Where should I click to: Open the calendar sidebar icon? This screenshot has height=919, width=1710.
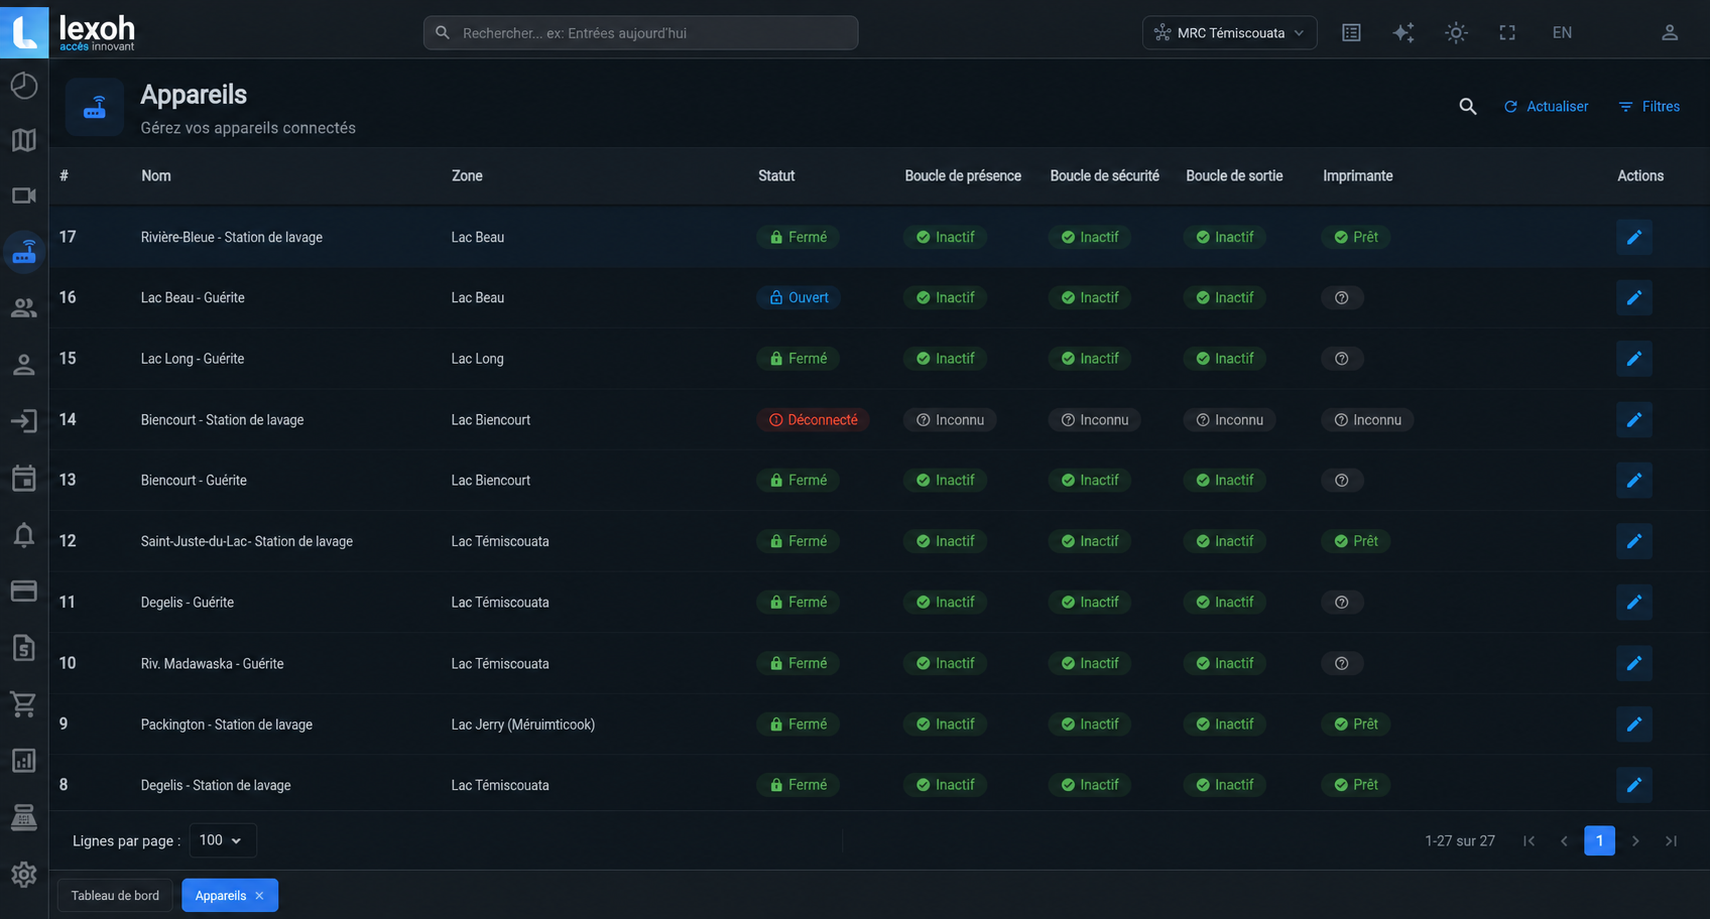tap(24, 478)
